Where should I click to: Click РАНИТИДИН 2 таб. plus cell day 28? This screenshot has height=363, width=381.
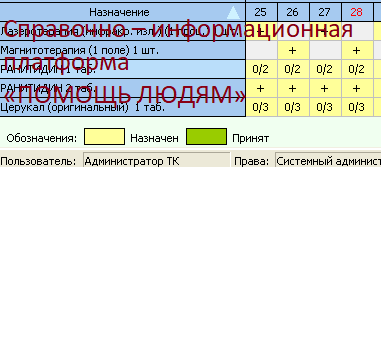point(356,88)
